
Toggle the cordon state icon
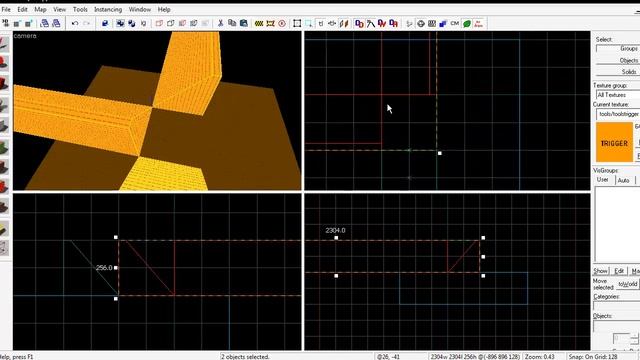(x=259, y=23)
